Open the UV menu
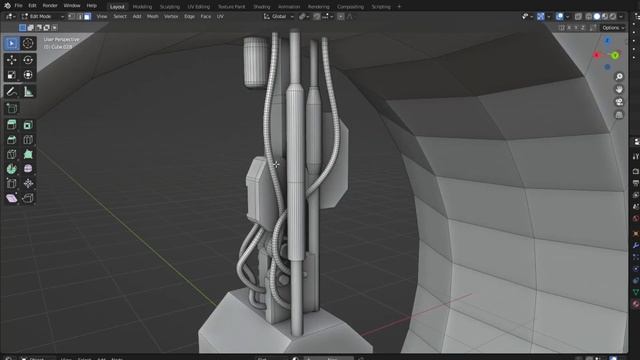The height and width of the screenshot is (360, 640). click(220, 17)
